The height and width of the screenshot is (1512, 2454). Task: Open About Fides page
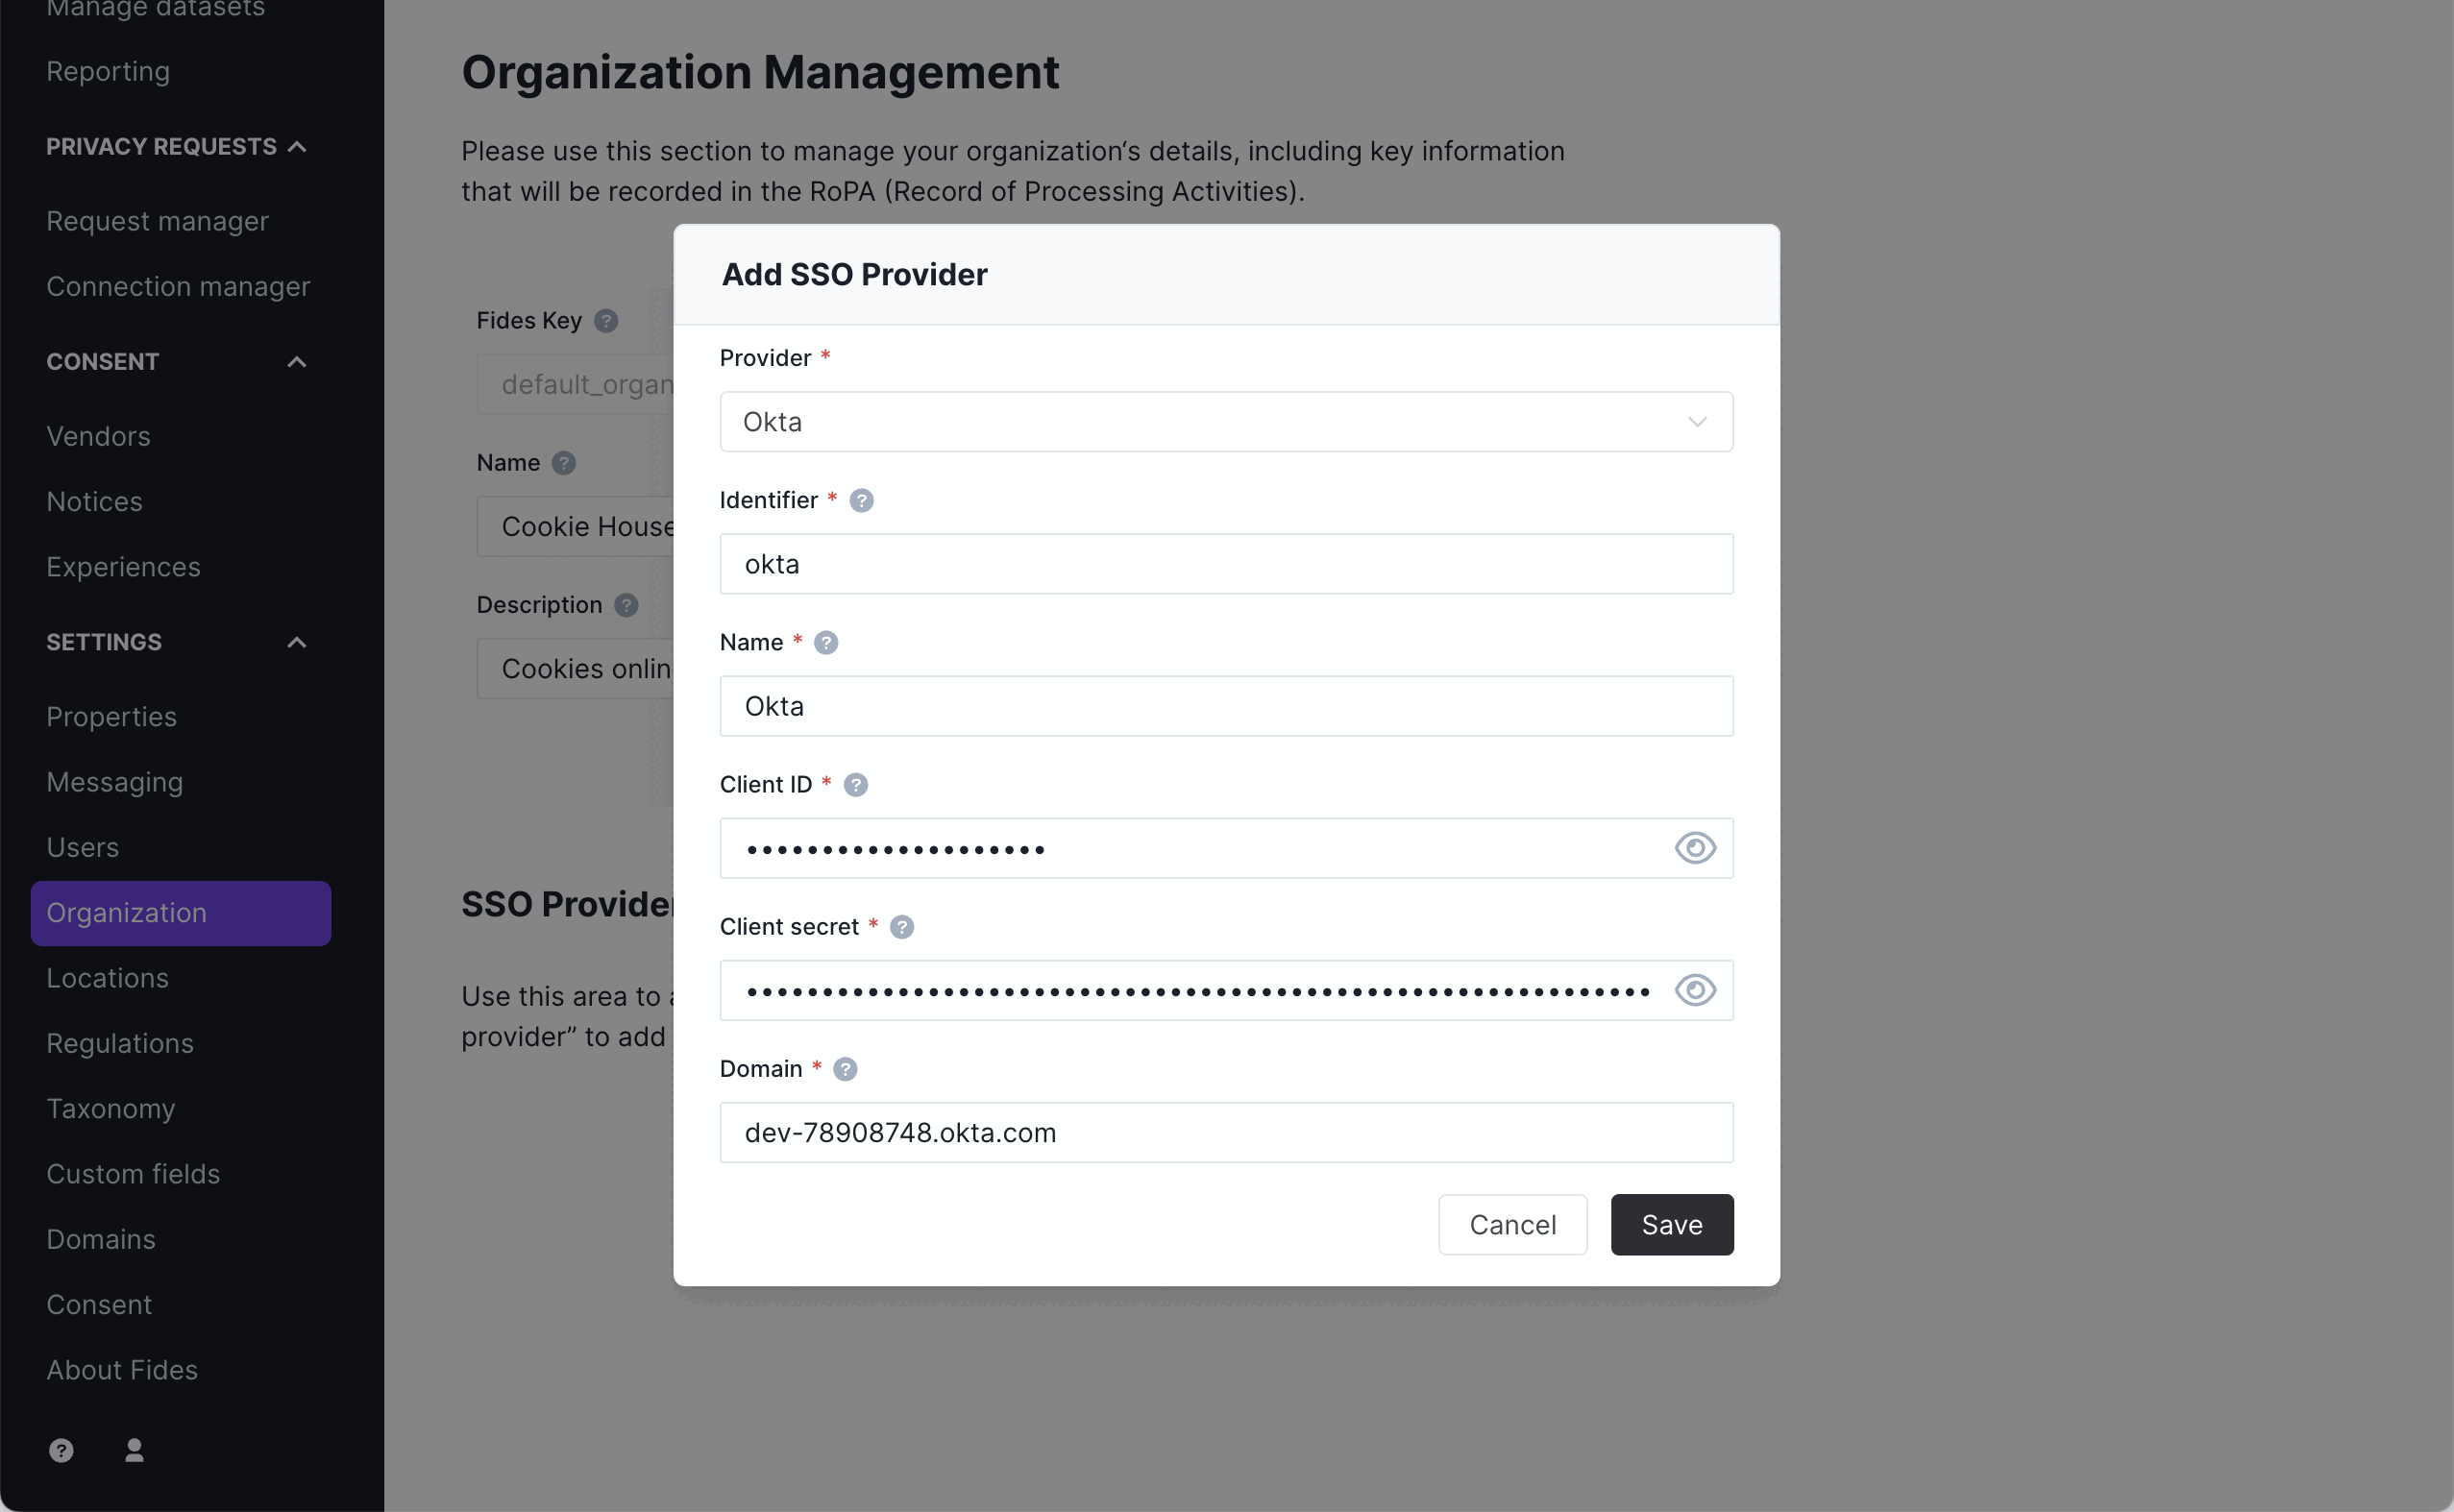click(x=122, y=1370)
